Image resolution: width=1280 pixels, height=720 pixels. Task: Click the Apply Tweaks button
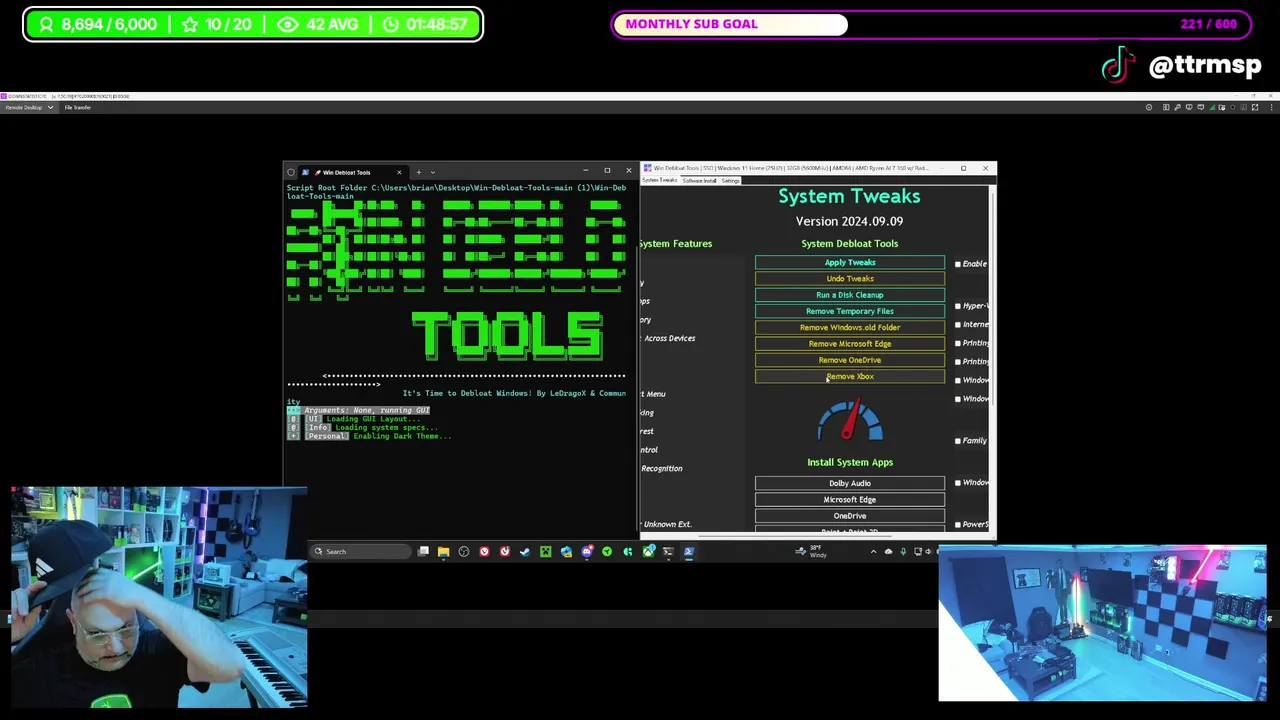tap(850, 262)
